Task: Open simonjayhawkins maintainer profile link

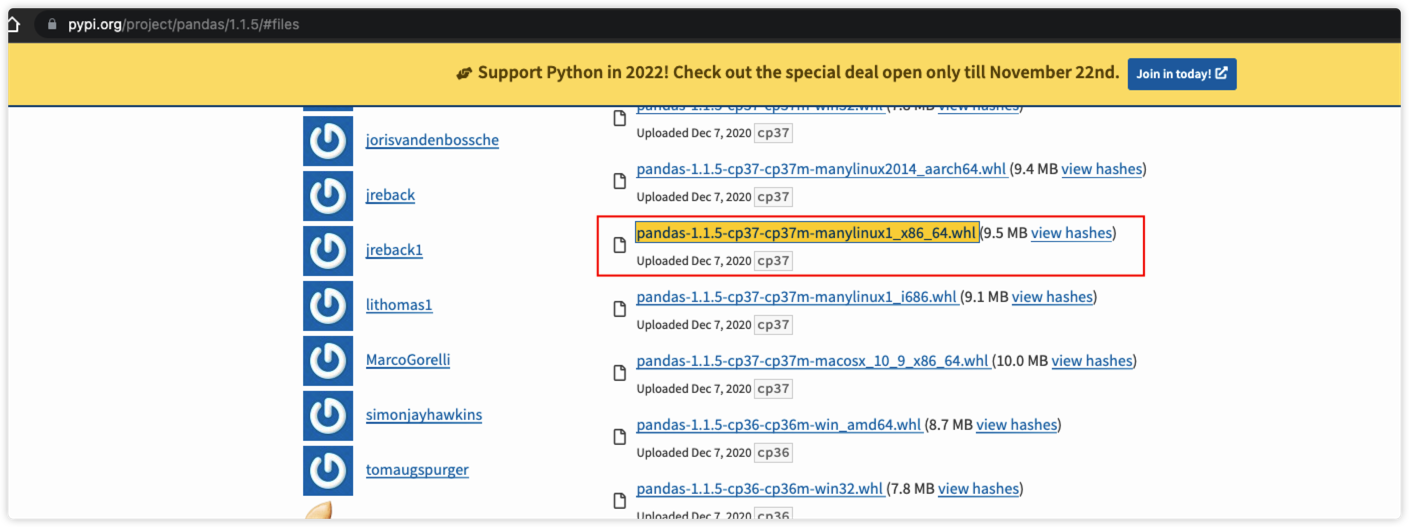Action: point(424,415)
